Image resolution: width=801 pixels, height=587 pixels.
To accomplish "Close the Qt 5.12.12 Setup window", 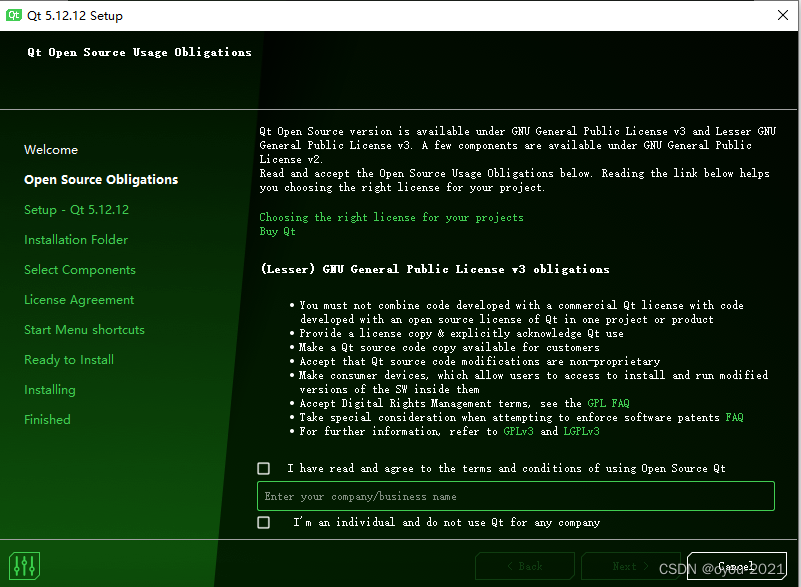I will [x=783, y=15].
